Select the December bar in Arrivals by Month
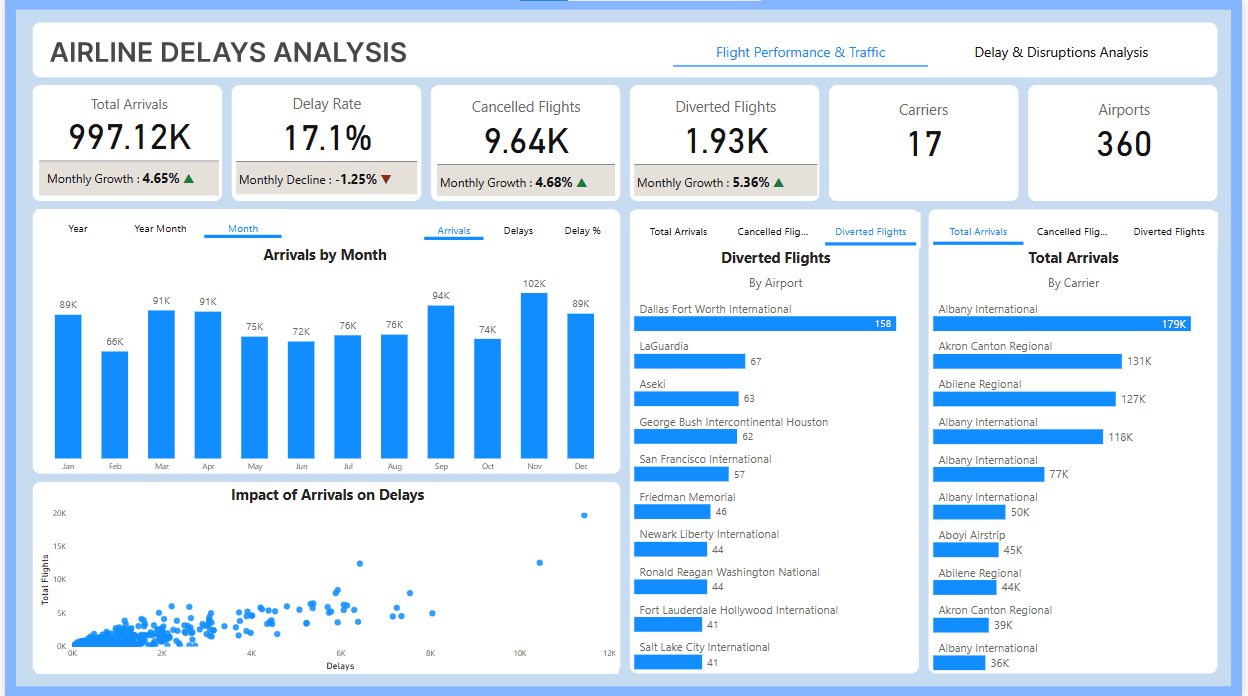1248x696 pixels. pos(580,386)
